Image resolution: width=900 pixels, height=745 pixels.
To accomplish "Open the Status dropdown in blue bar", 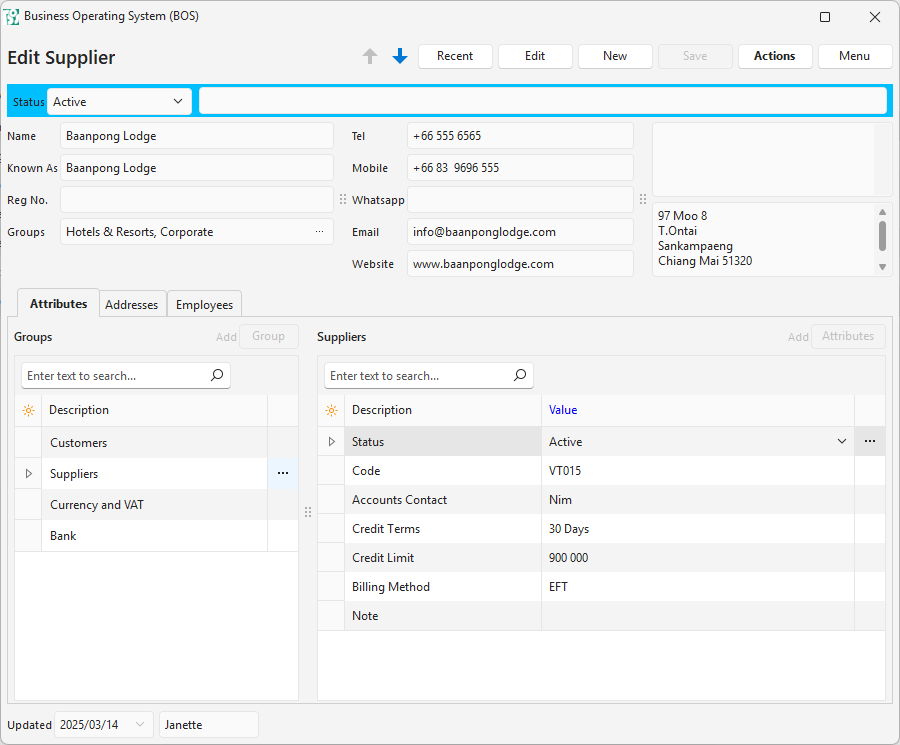I will coord(178,101).
